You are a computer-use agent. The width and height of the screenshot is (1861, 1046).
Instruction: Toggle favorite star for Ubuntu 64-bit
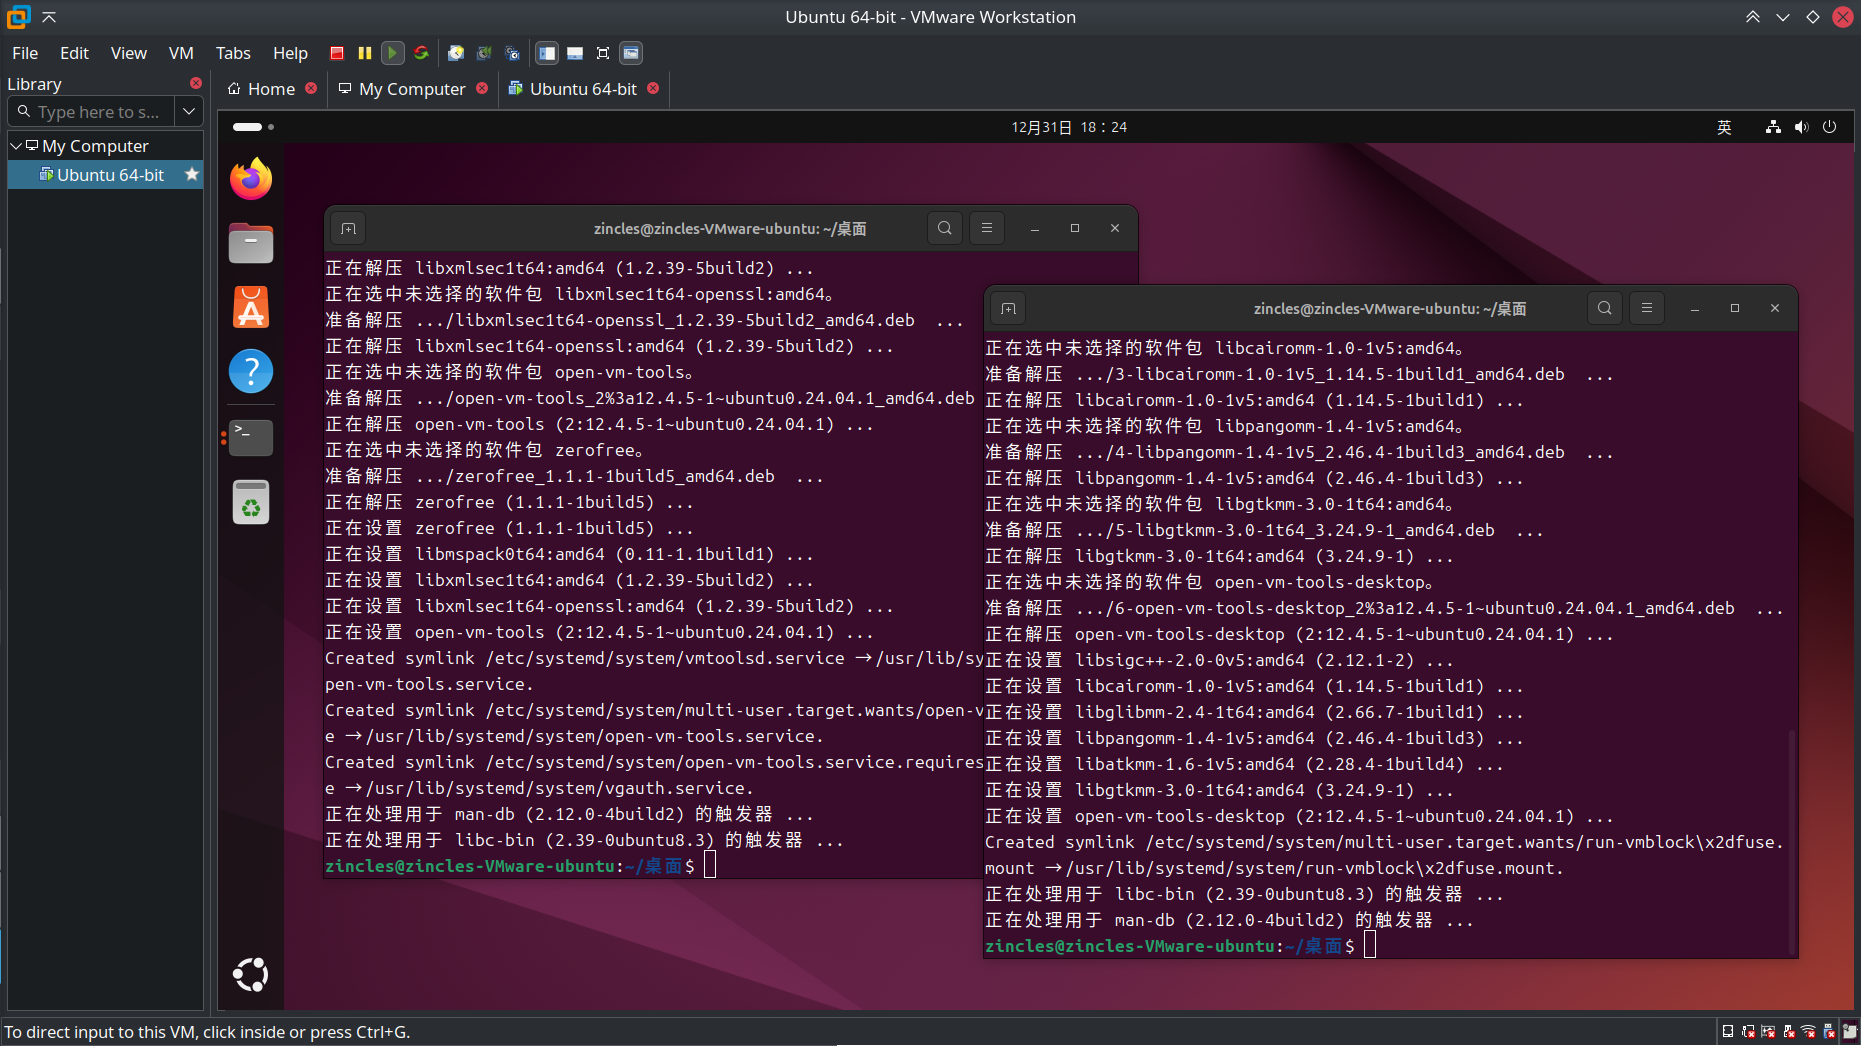(x=192, y=175)
